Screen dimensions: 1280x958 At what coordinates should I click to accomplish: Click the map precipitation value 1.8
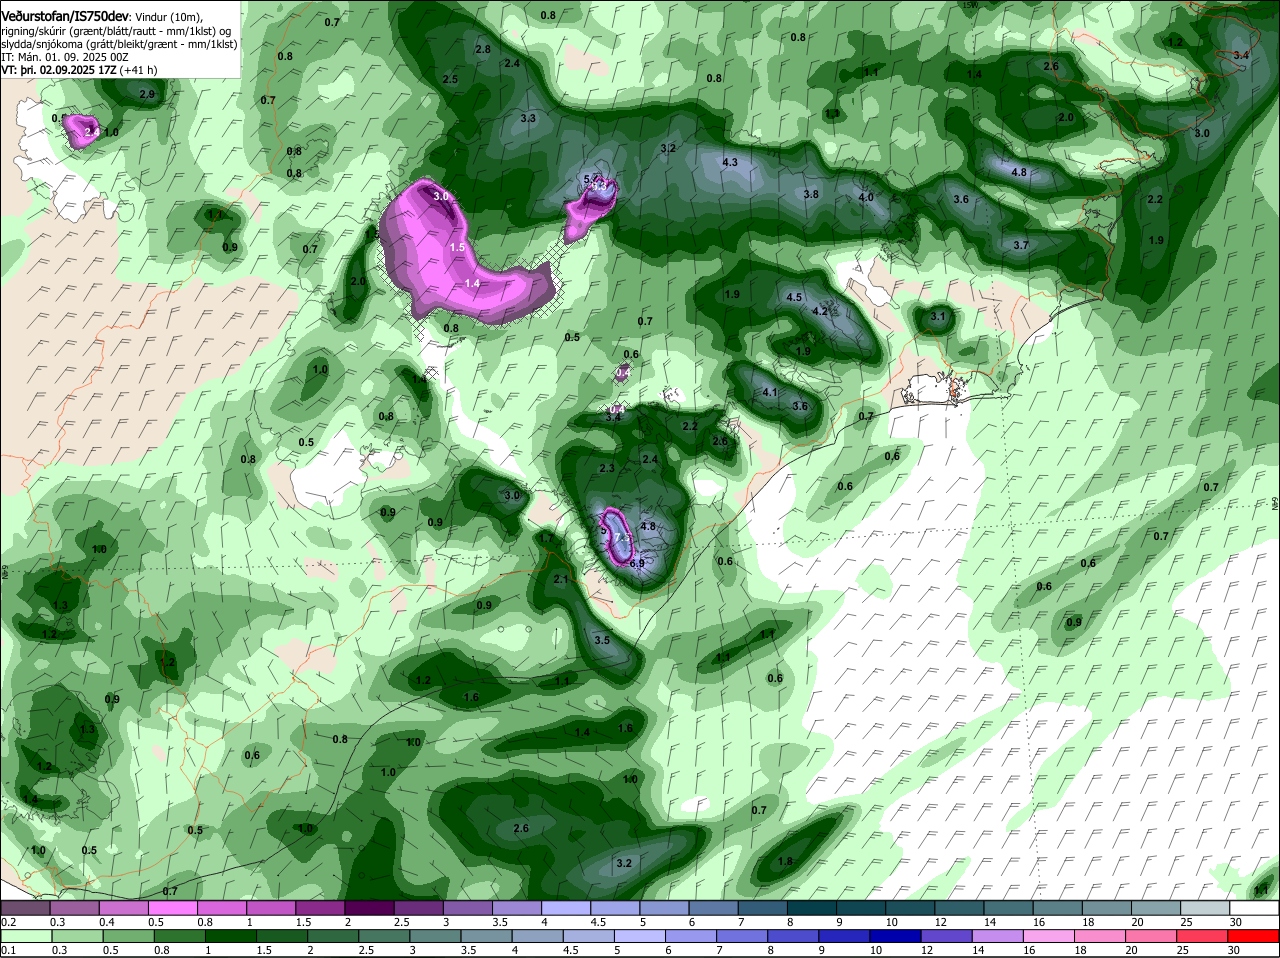point(785,861)
